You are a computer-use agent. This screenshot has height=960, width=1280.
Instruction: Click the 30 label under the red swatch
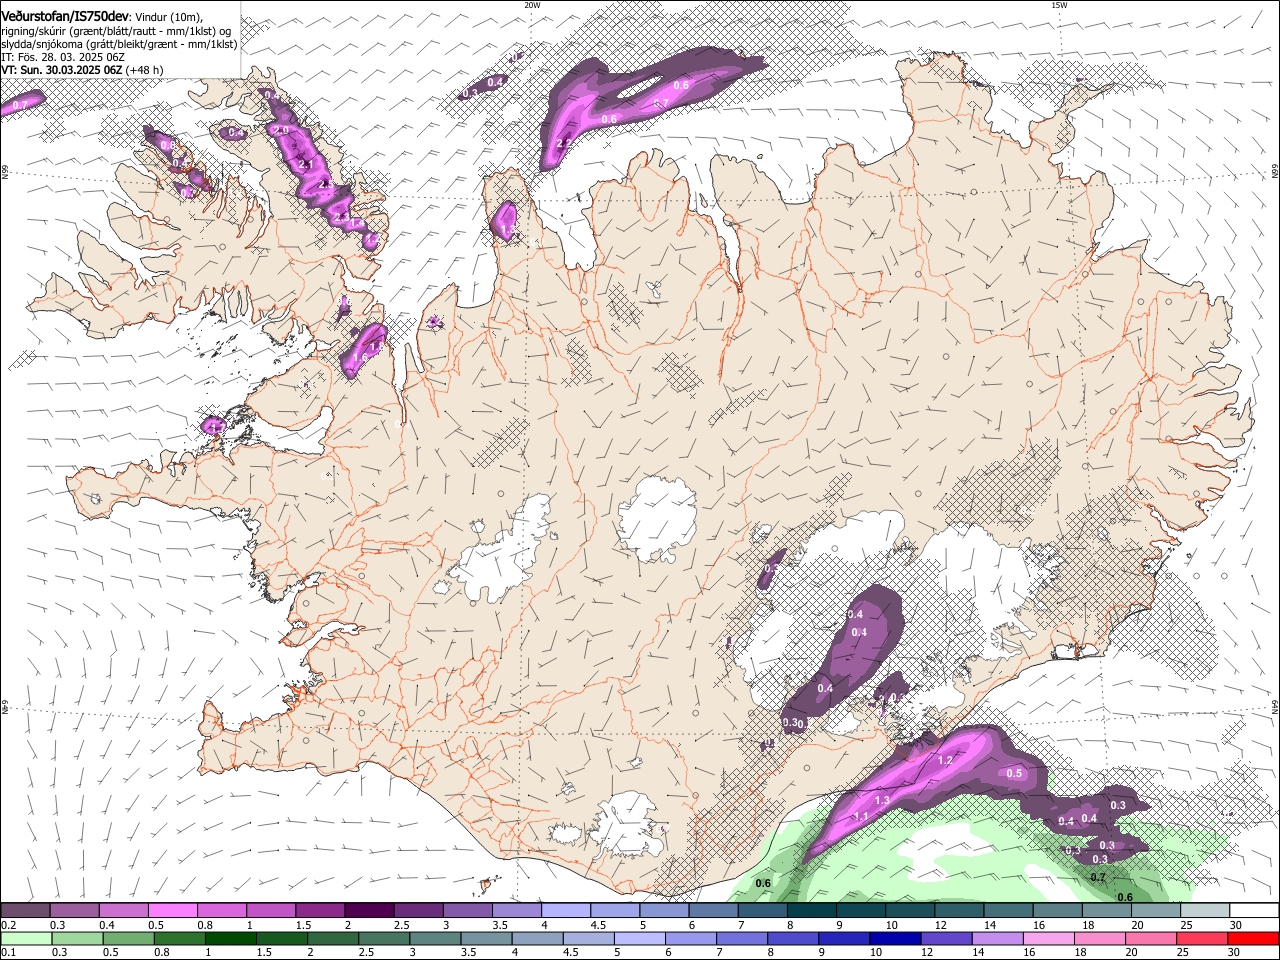pyautogui.click(x=1233, y=953)
